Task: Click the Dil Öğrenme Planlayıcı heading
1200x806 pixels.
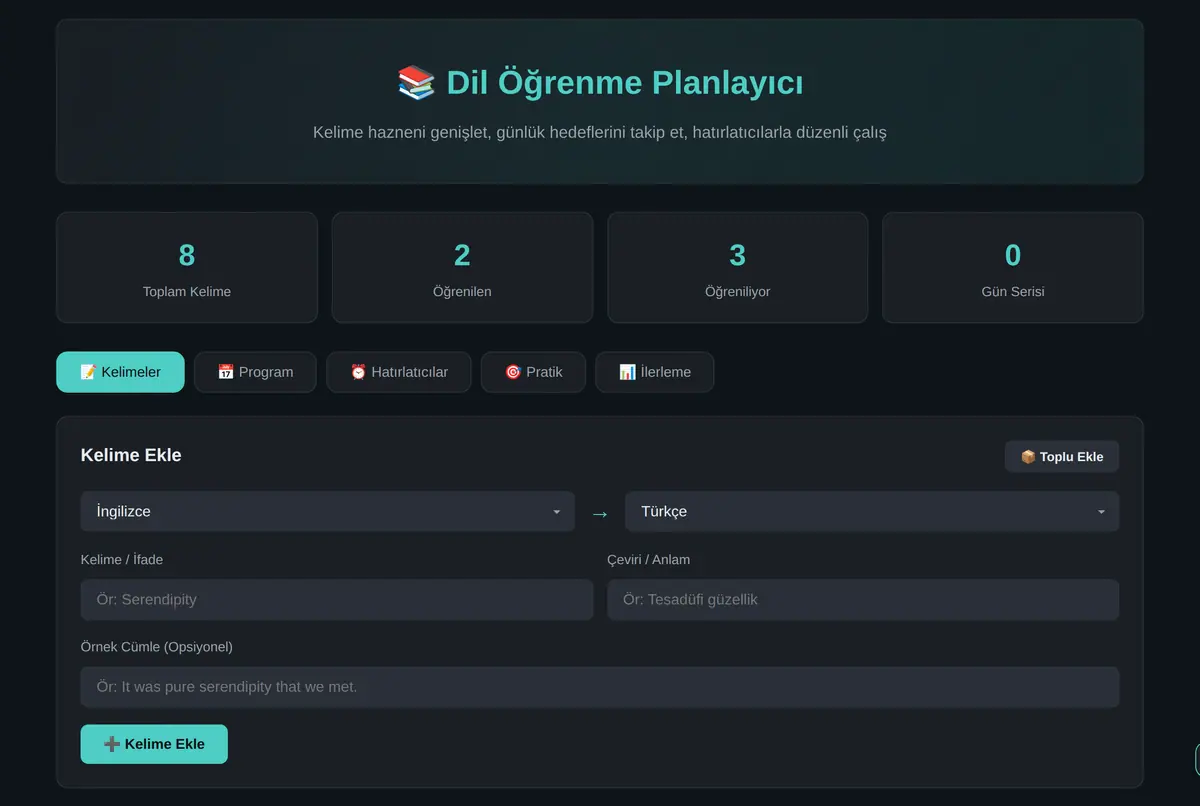Action: point(600,82)
